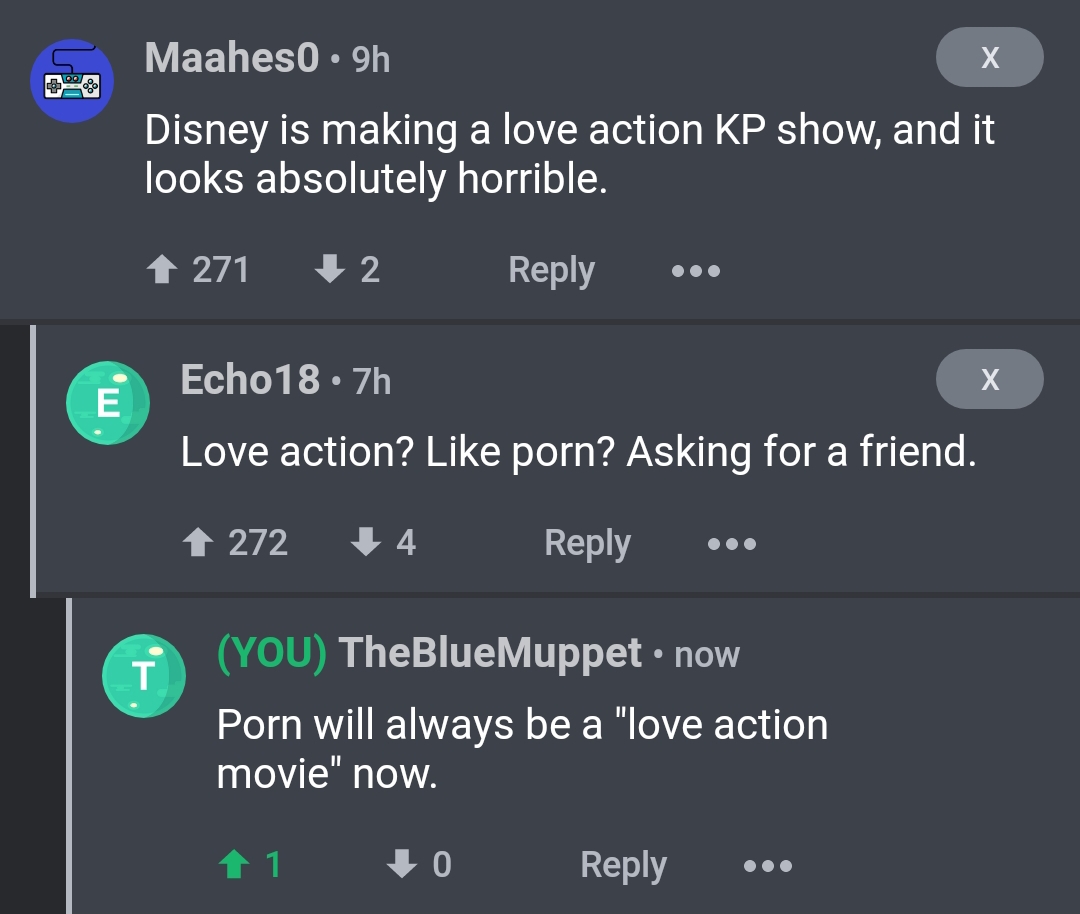Reply to TheBlueMuppet's comment
Screen dimensions: 1080x914
pyautogui.click(x=623, y=866)
